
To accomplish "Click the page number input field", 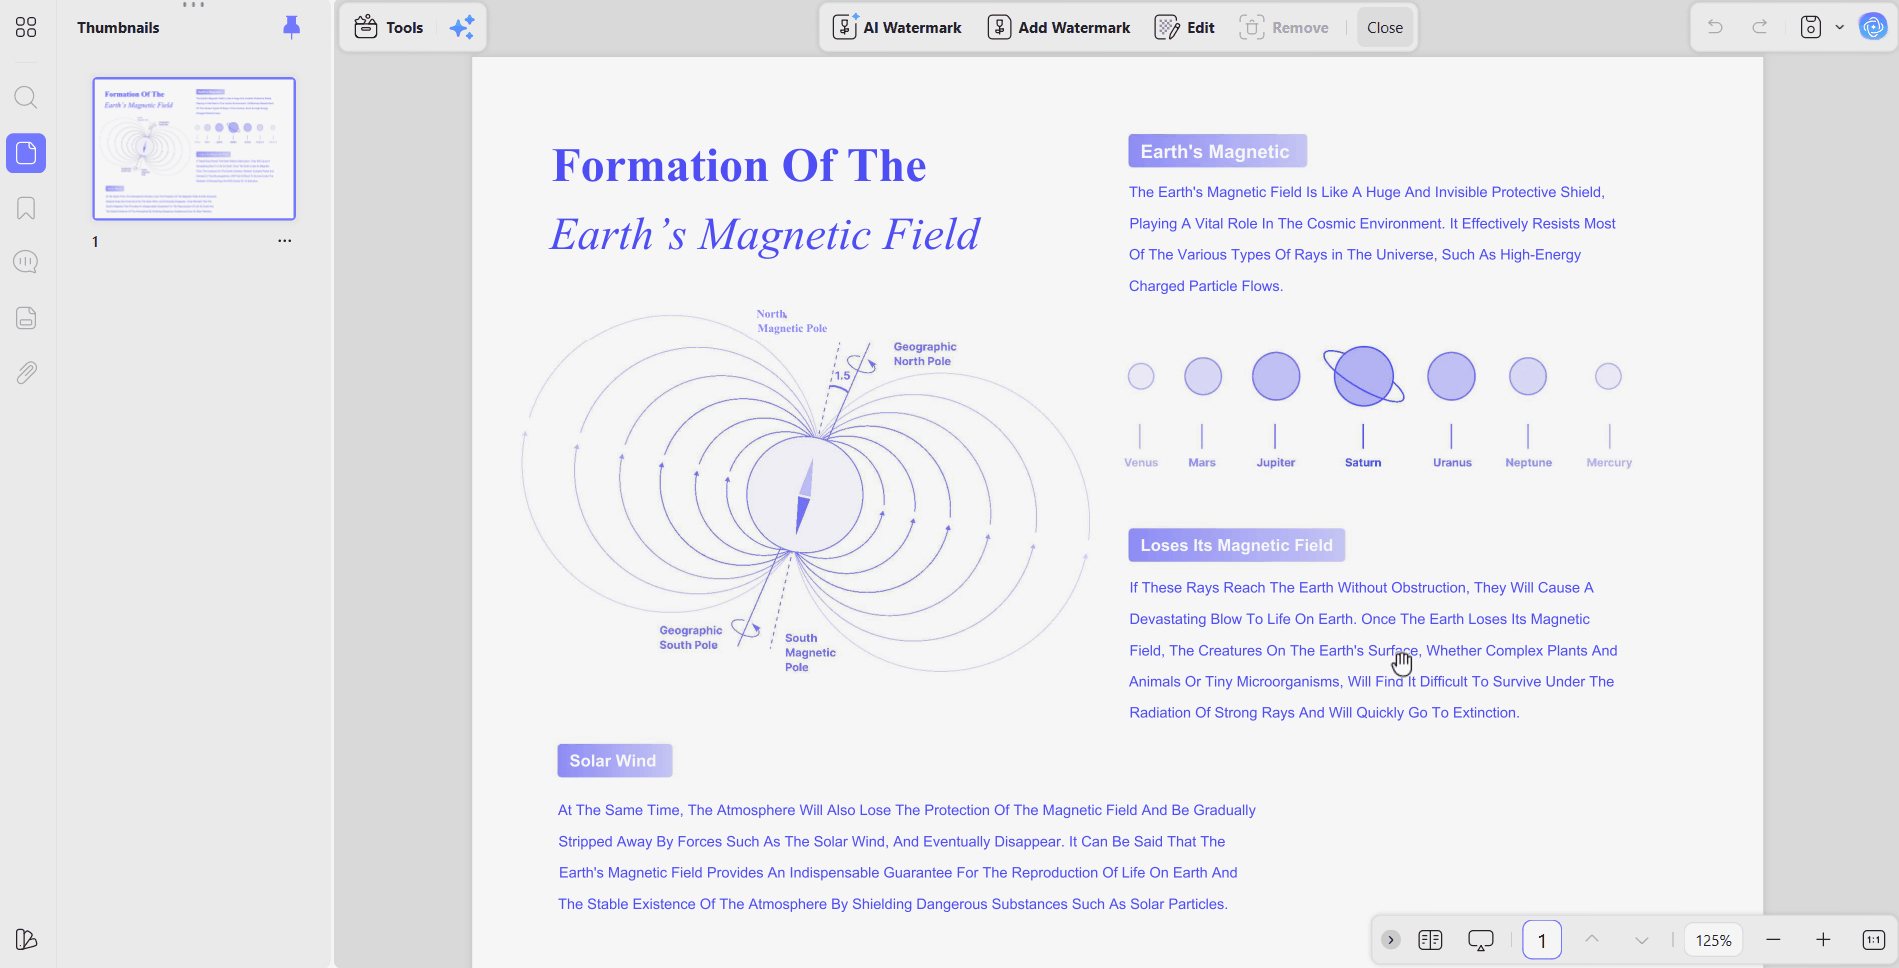I will click(1542, 940).
